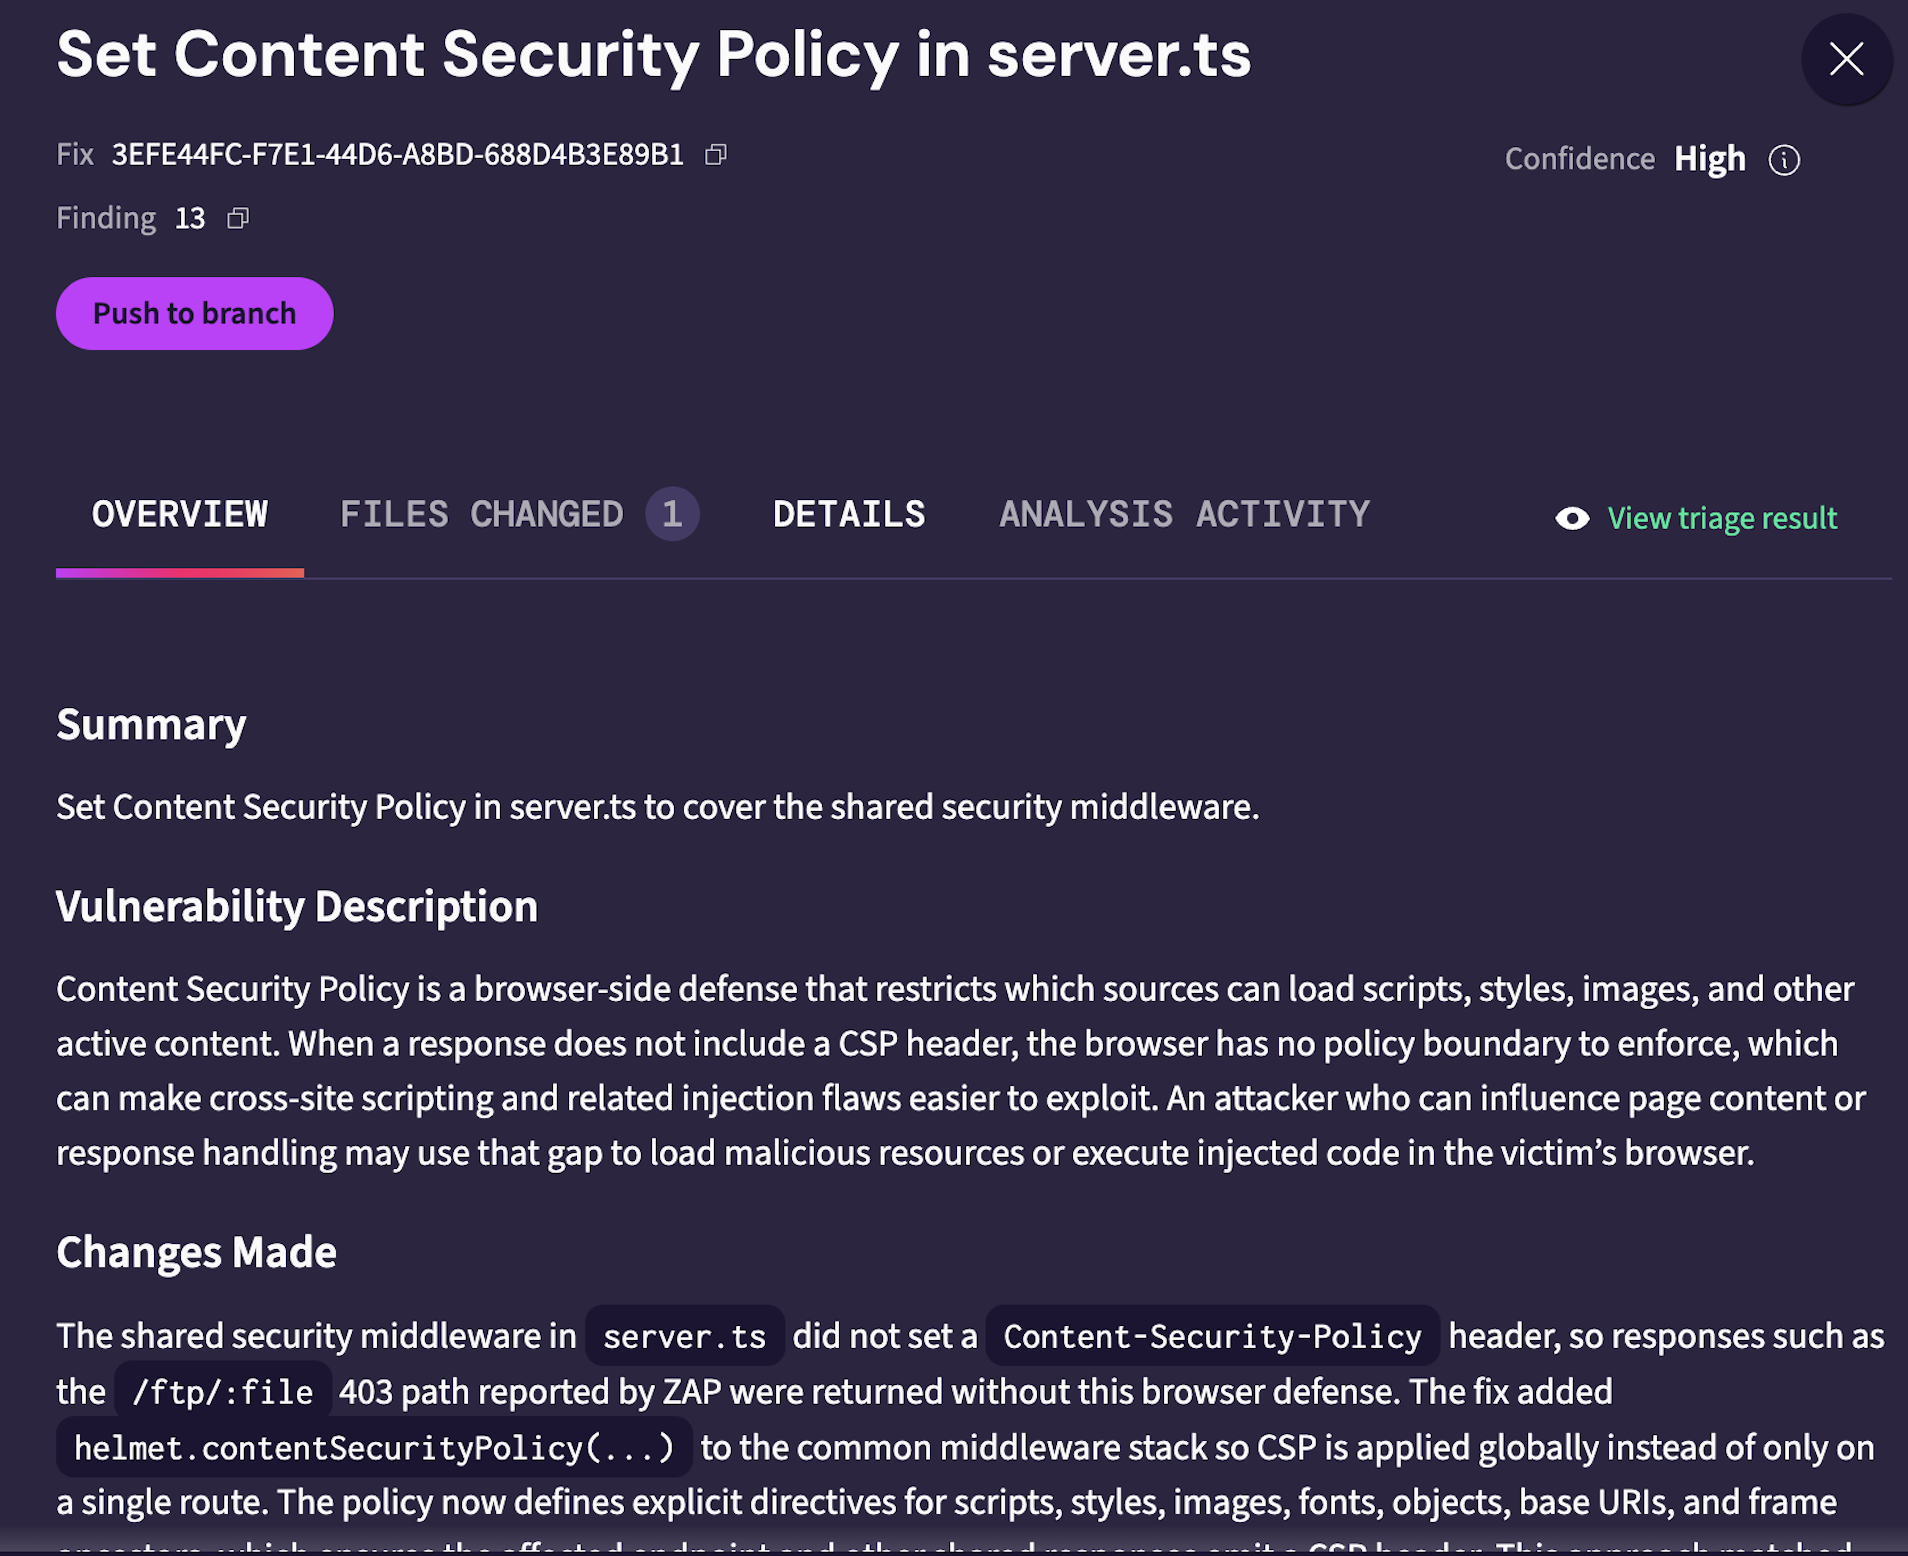The height and width of the screenshot is (1556, 1908).
Task: Click the Vulnerability Description heading
Action: tap(297, 907)
